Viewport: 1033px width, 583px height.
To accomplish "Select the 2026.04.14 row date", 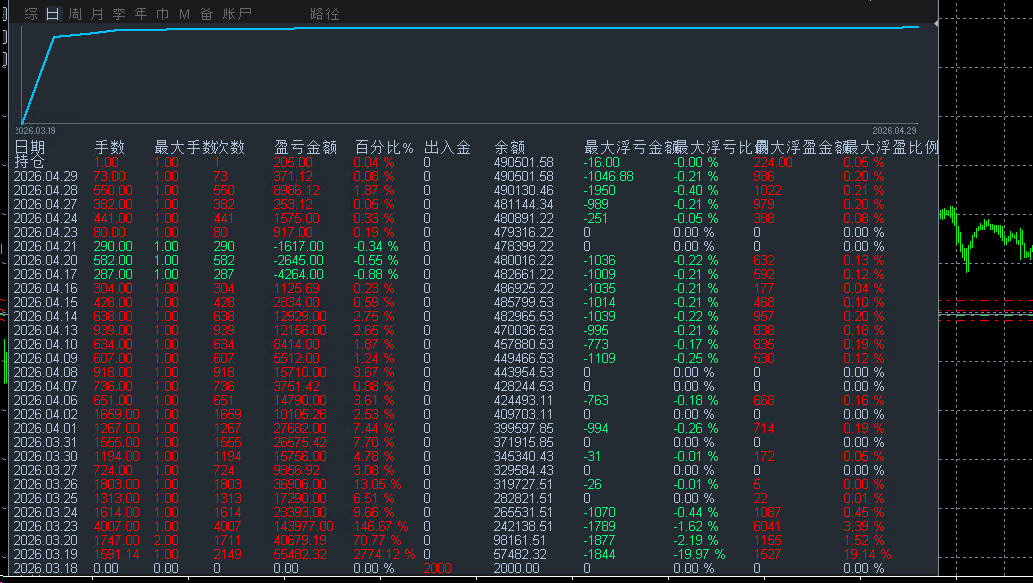I will point(45,316).
